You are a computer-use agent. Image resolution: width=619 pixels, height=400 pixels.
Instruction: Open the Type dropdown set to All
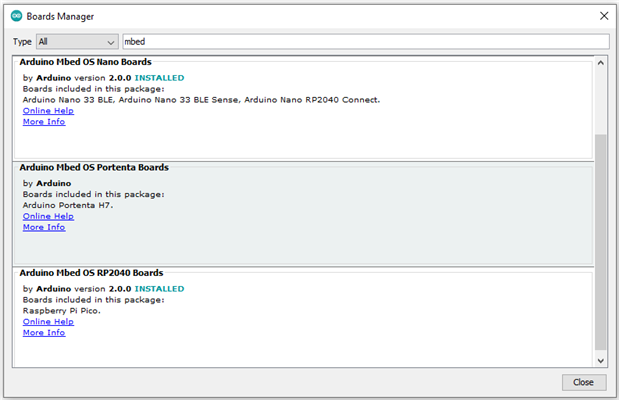tap(77, 41)
